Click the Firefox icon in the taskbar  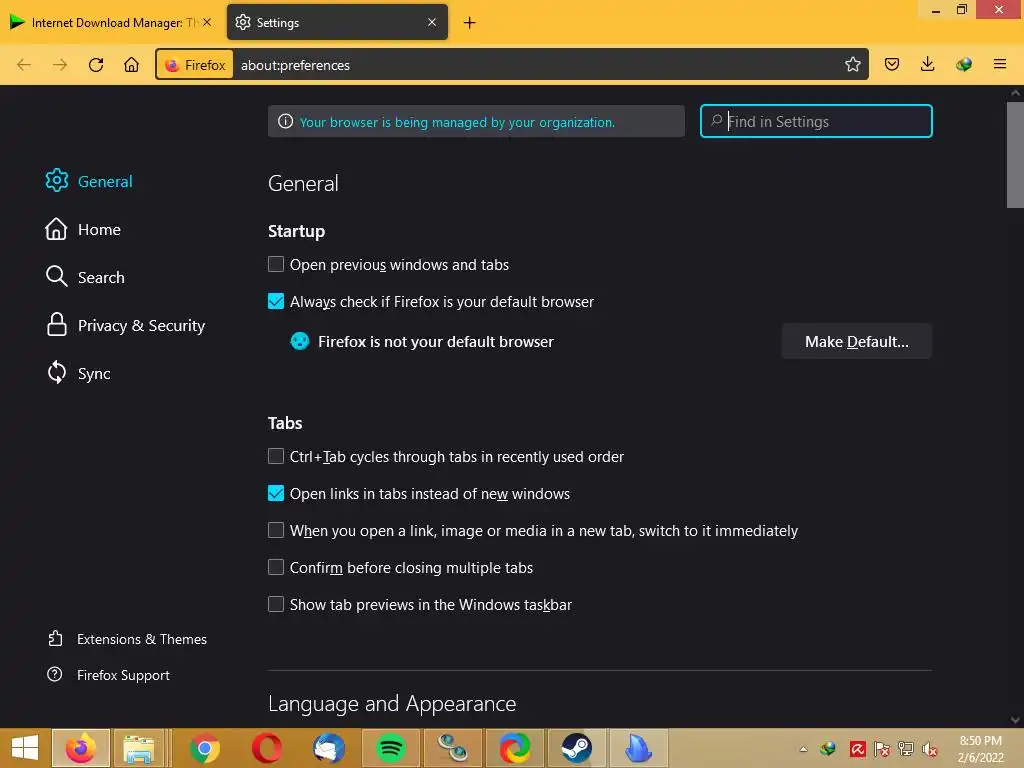(x=81, y=748)
